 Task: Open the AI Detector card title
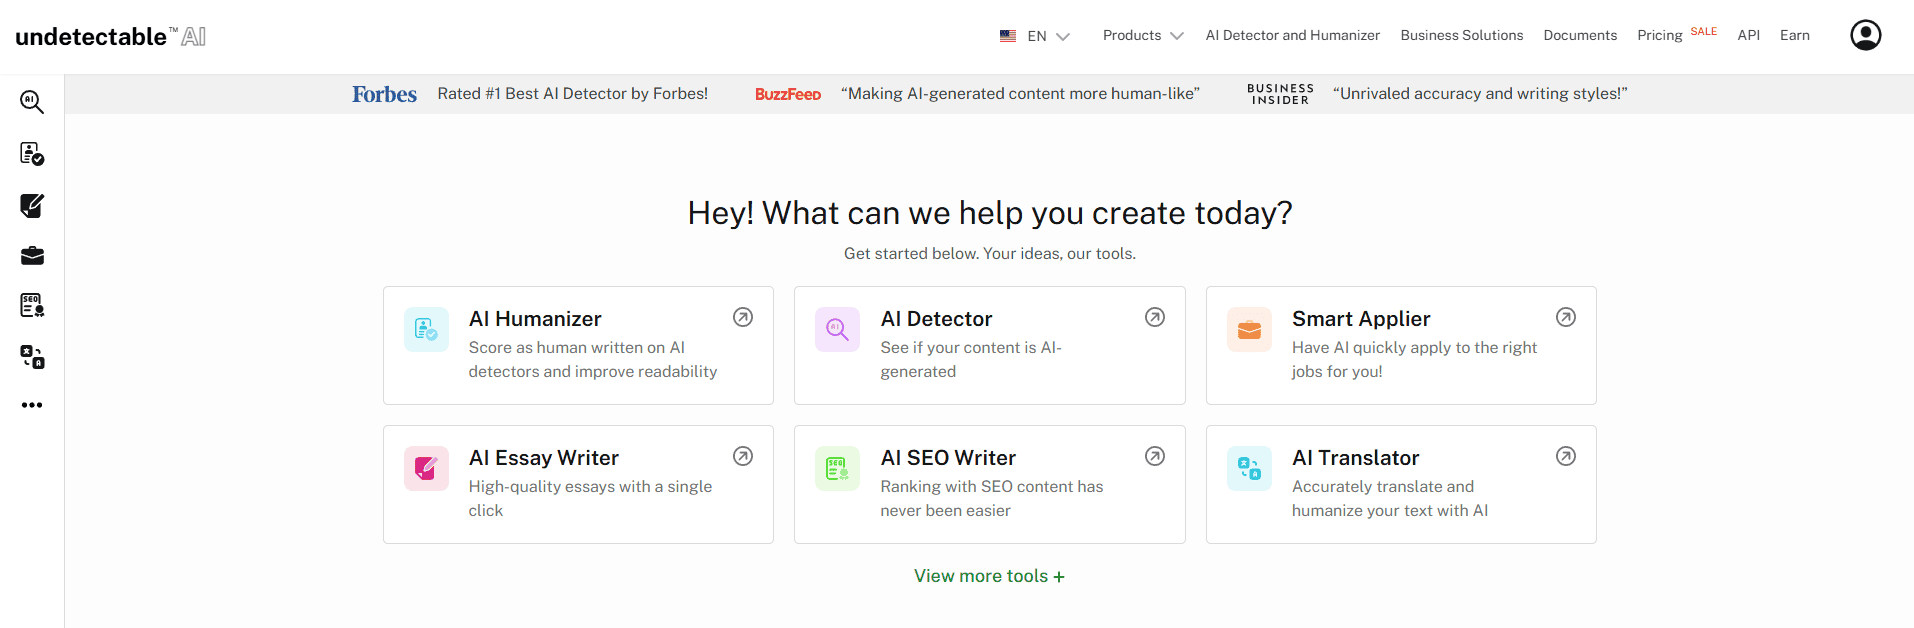click(x=936, y=319)
